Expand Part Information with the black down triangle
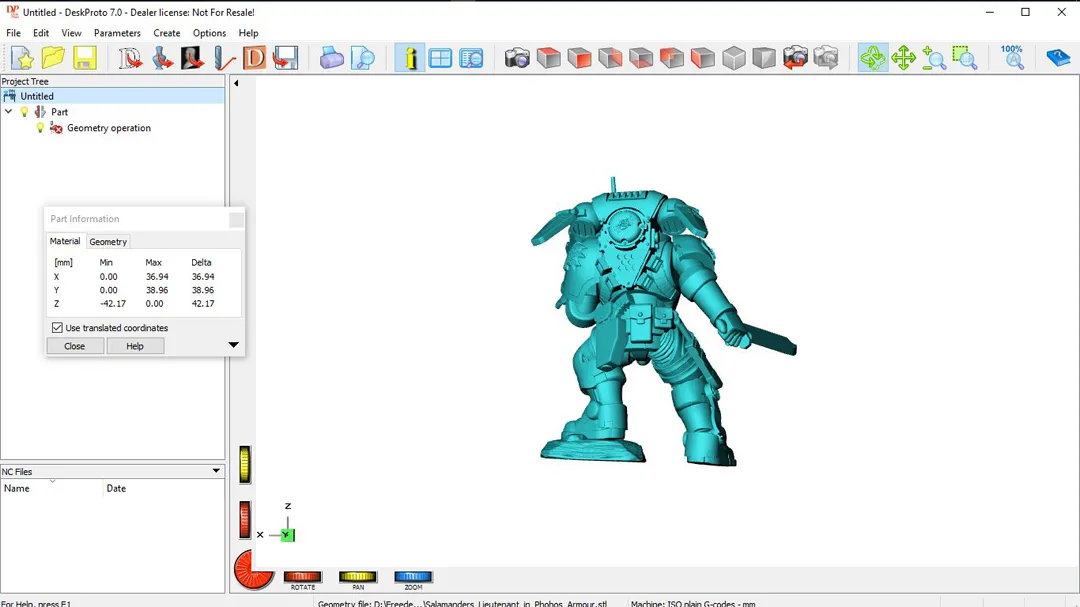The height and width of the screenshot is (607, 1080). point(233,344)
